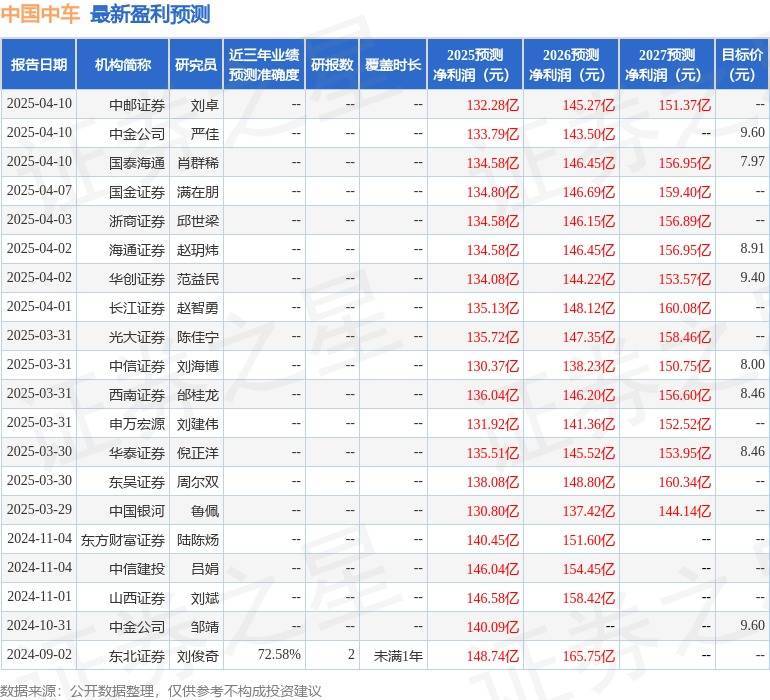Click institution name 中邮证券

click(137, 105)
